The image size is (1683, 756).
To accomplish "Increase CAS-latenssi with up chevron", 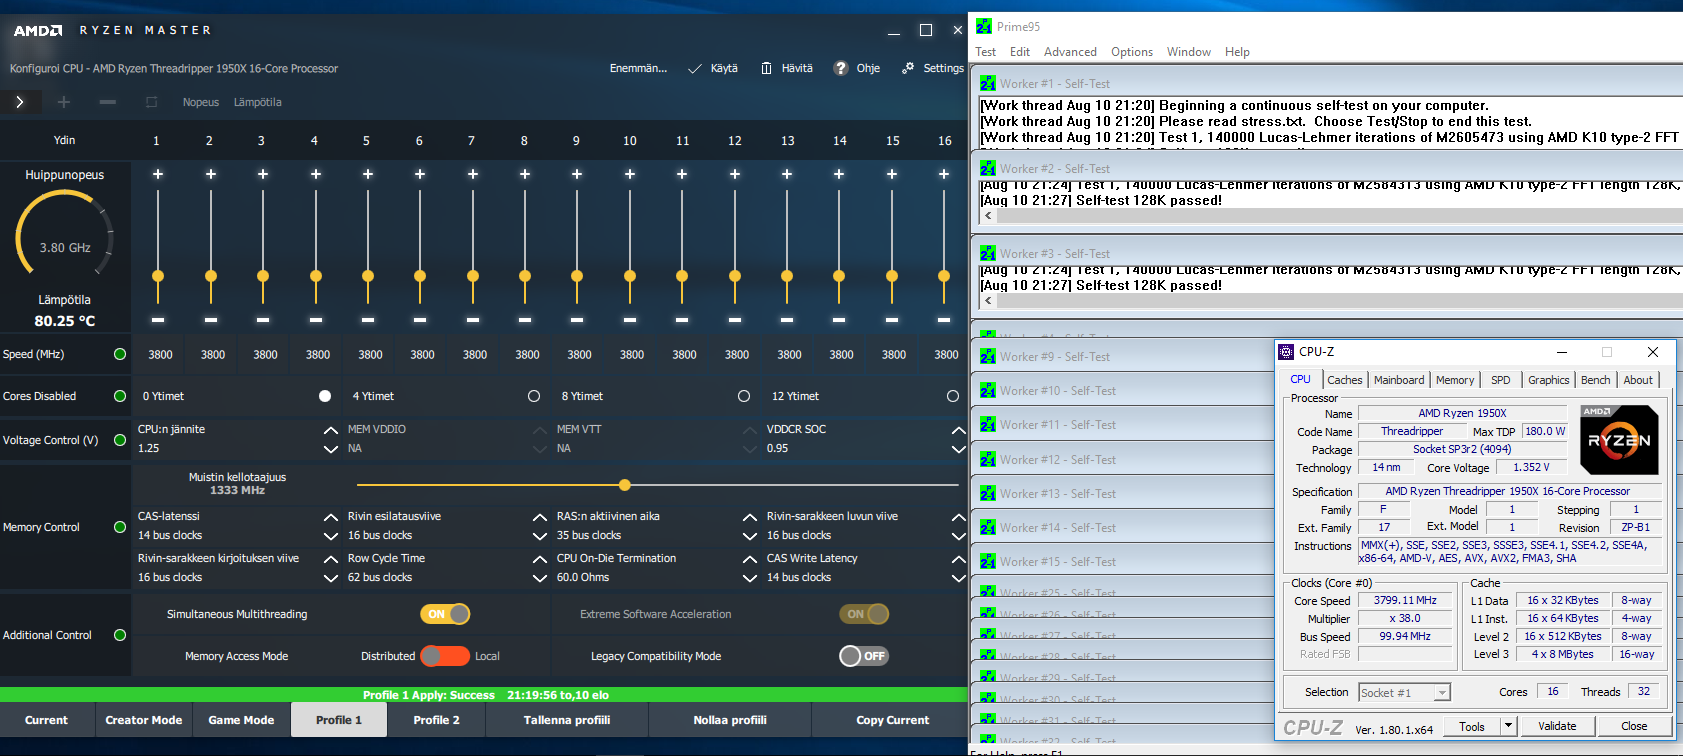I will pyautogui.click(x=331, y=517).
